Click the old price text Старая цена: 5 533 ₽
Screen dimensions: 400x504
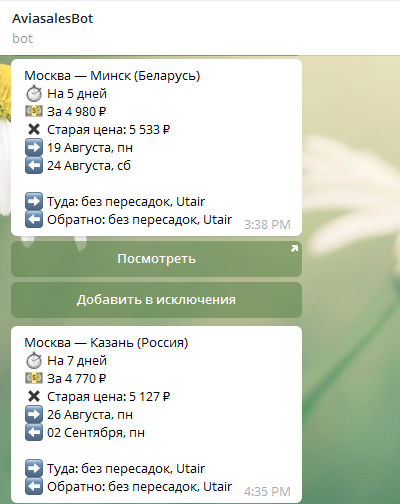(109, 130)
